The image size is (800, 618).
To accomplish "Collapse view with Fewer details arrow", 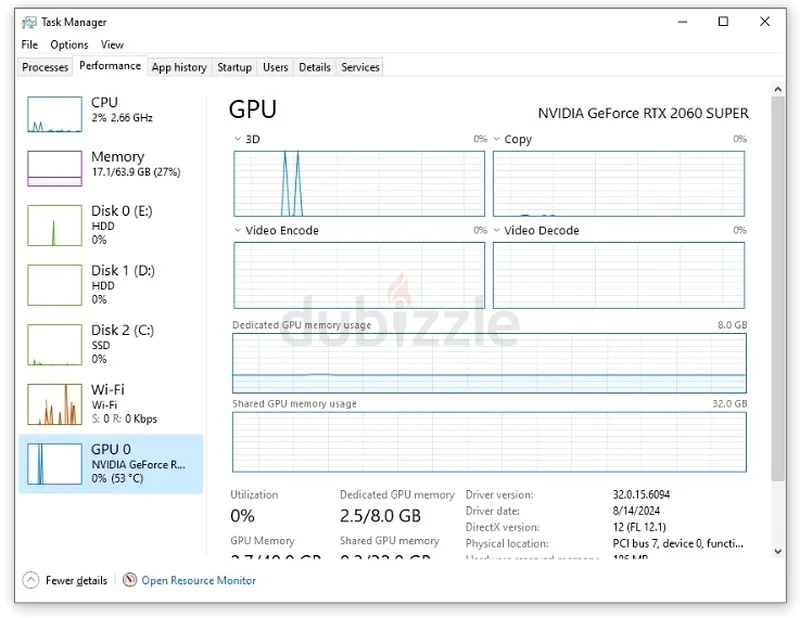I will point(30,580).
